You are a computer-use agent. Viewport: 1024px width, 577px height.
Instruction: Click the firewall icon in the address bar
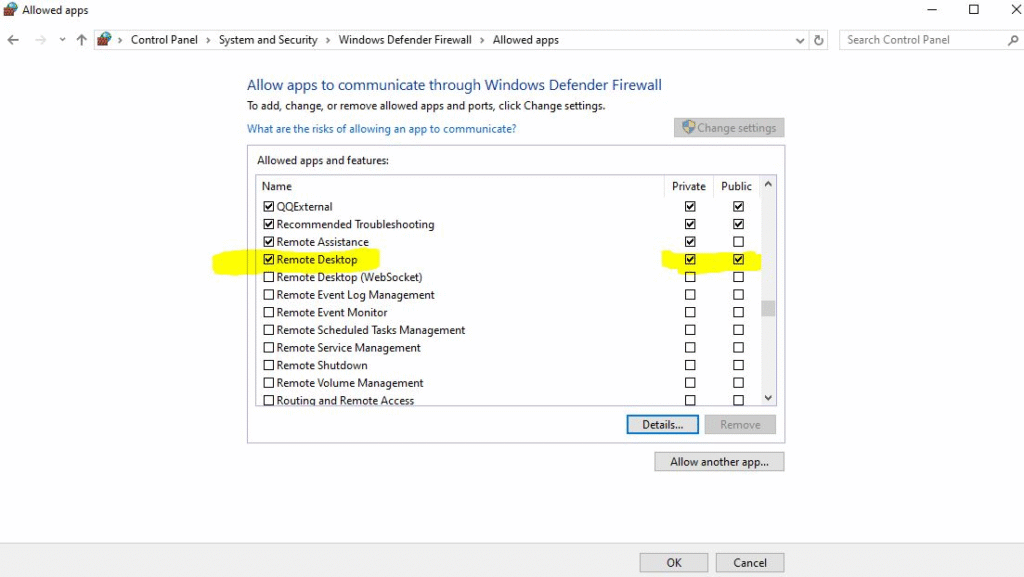[x=104, y=38]
